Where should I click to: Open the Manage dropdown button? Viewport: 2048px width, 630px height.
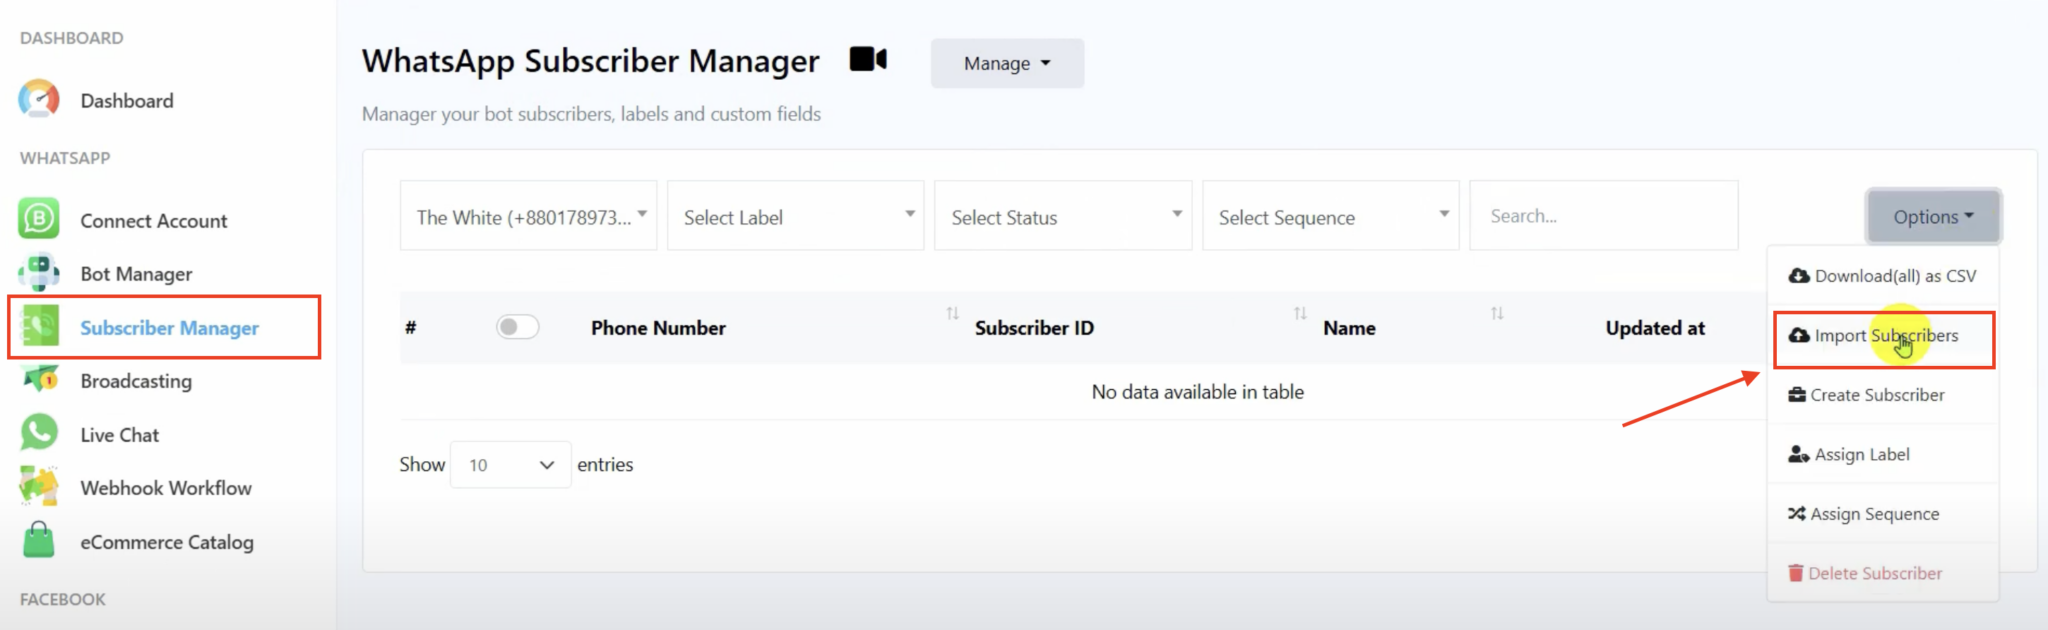click(1007, 63)
